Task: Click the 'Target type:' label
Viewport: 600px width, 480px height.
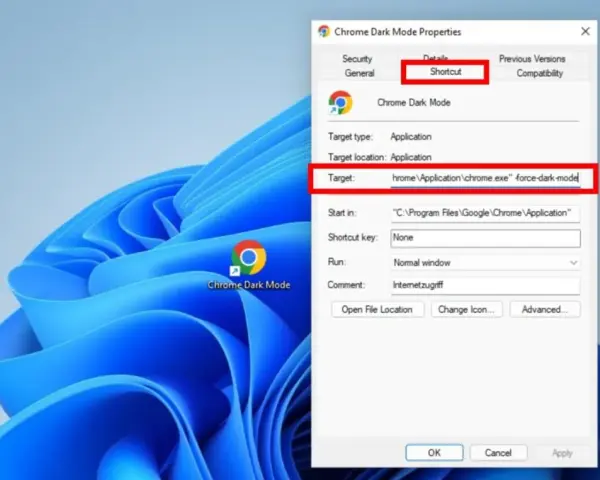Action: coord(350,137)
